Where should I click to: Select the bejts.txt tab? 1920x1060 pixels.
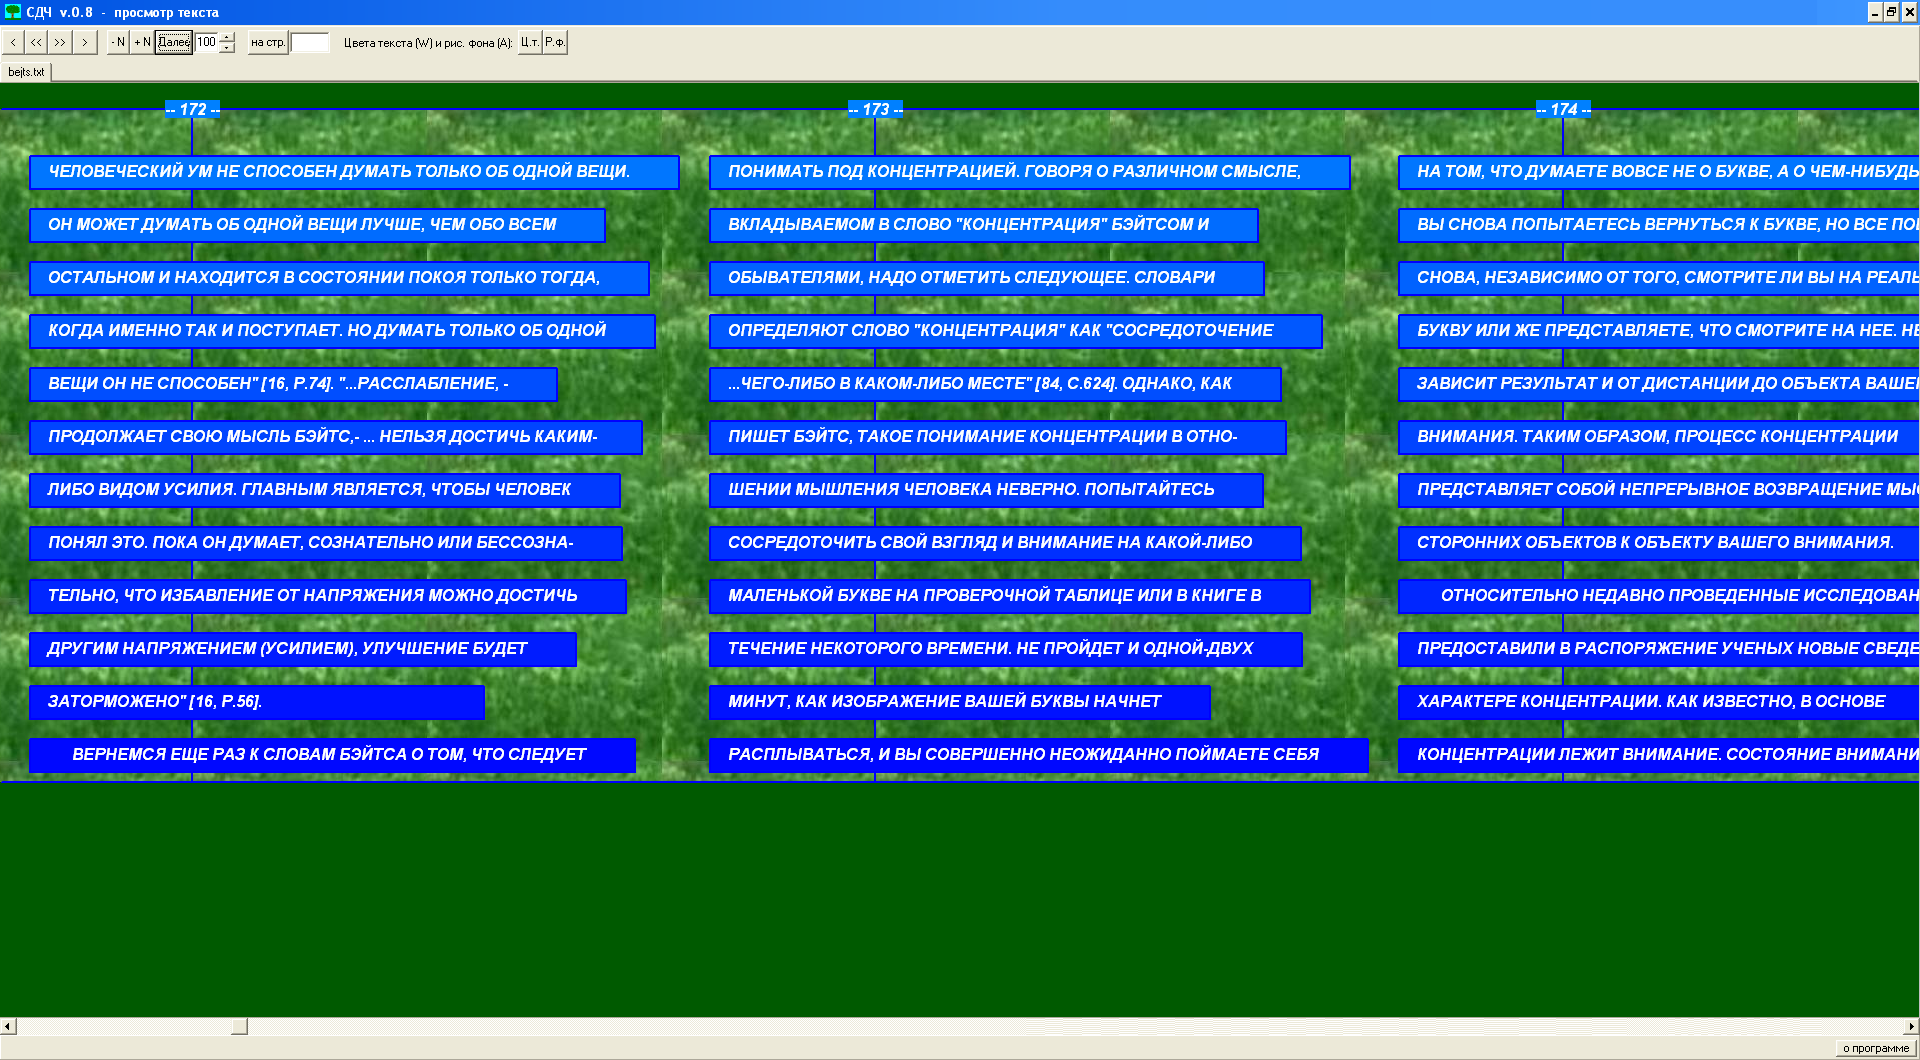pos(26,72)
